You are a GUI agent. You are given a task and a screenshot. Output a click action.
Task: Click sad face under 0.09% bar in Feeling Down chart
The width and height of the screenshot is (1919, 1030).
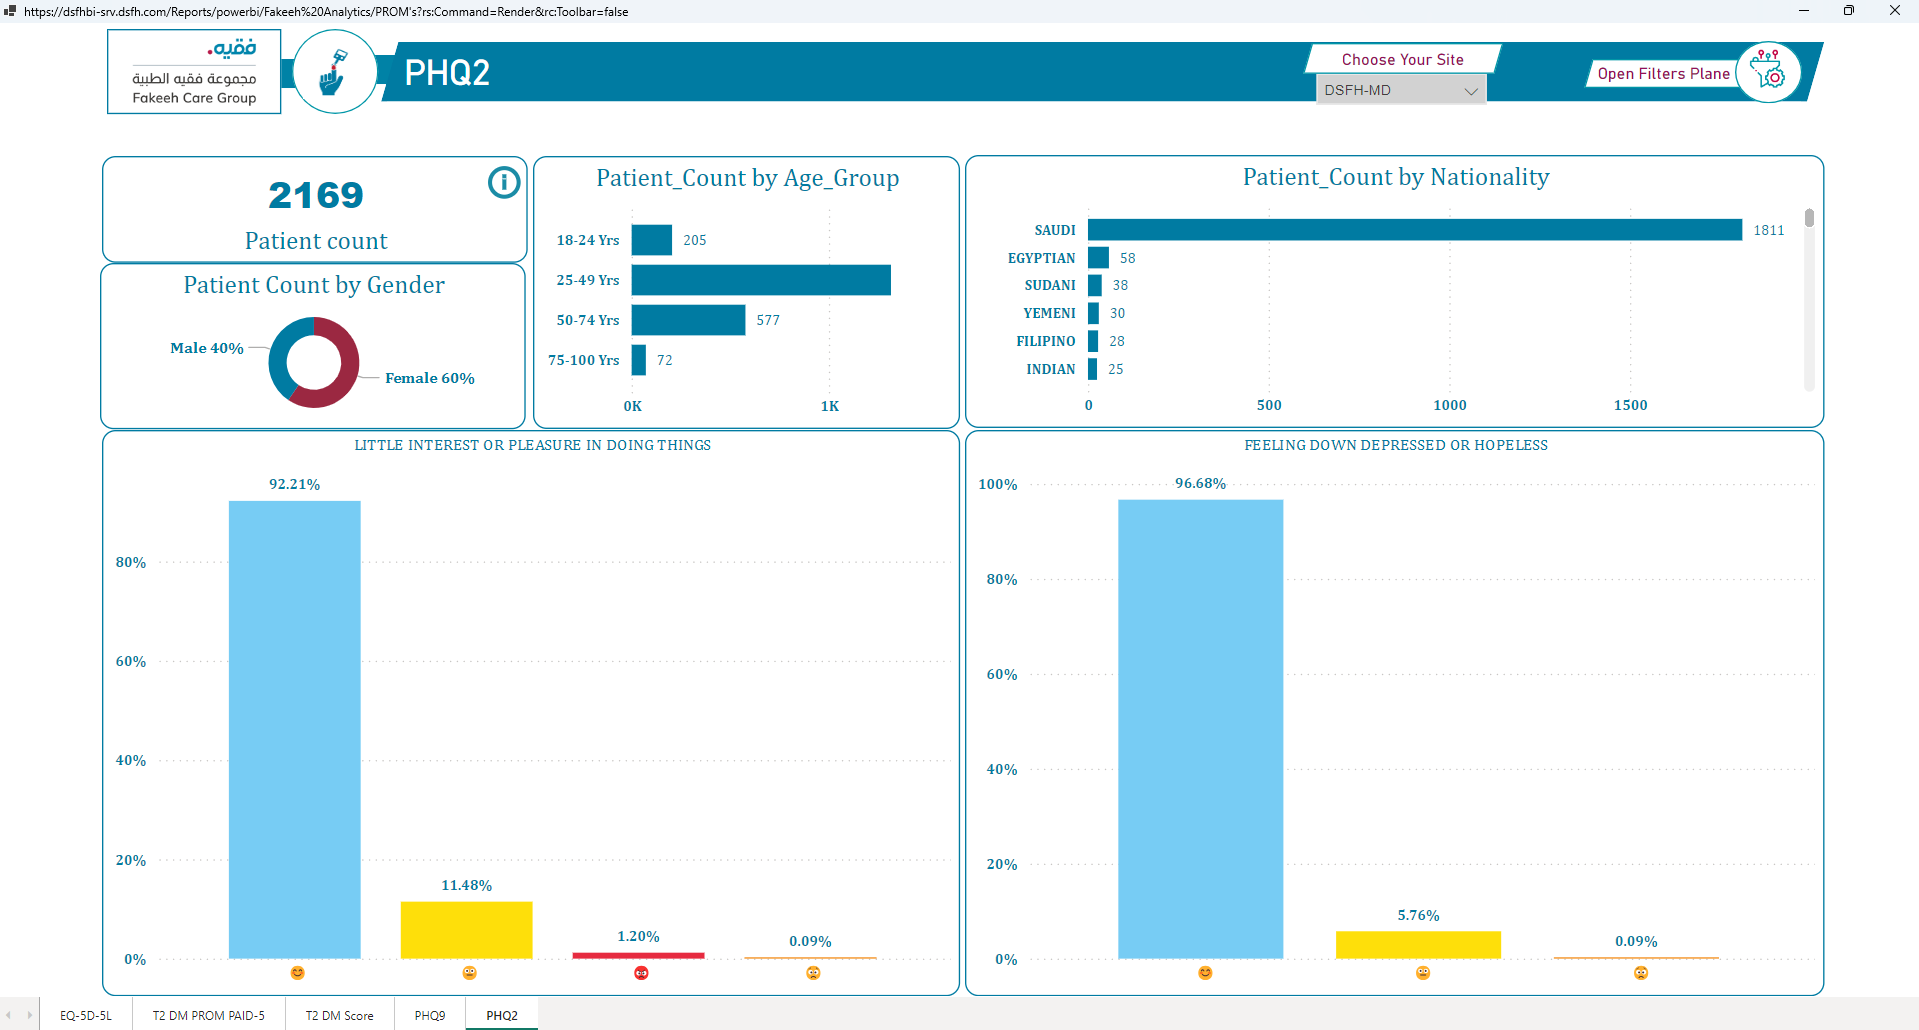pos(1641,973)
